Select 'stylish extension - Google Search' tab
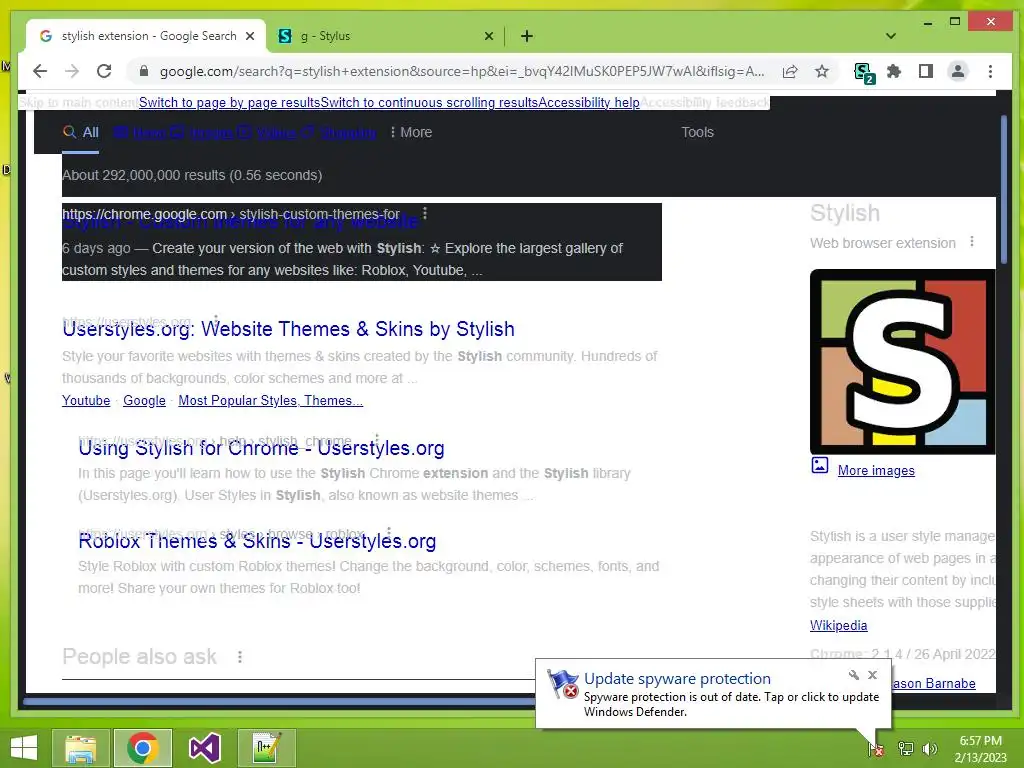The image size is (1024, 768). click(146, 36)
